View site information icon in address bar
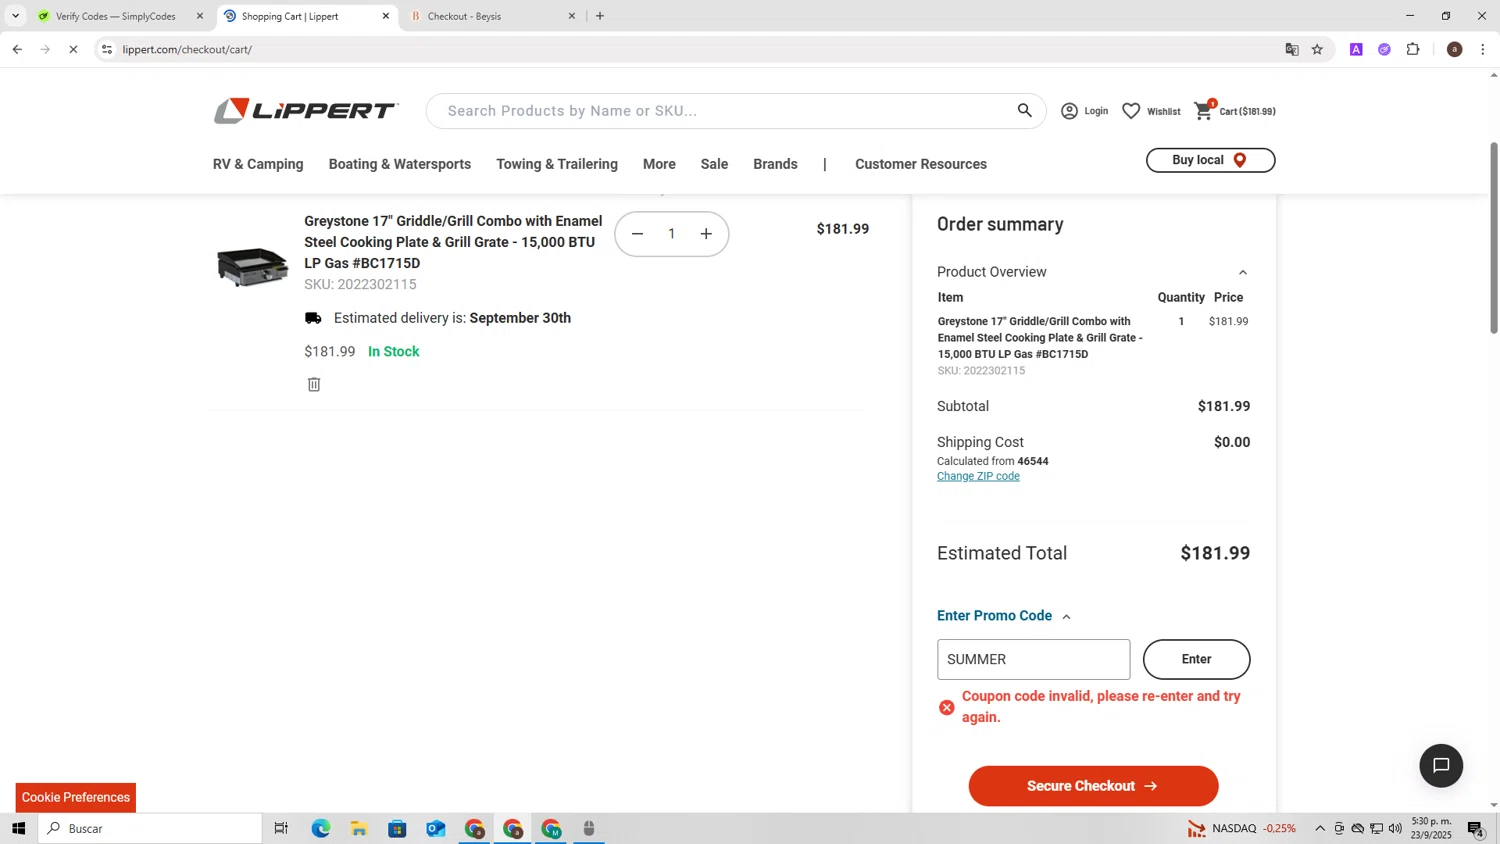Viewport: 1500px width, 844px height. coord(107,49)
